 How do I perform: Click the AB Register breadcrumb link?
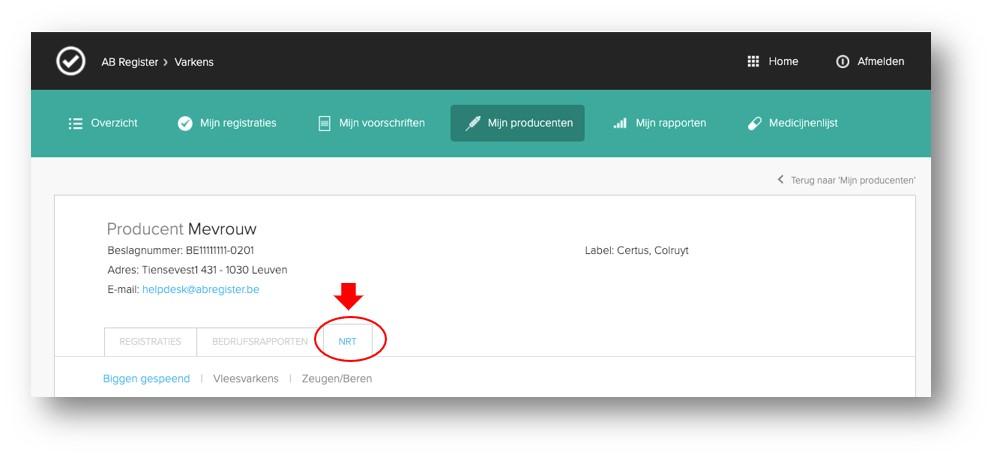tap(130, 62)
